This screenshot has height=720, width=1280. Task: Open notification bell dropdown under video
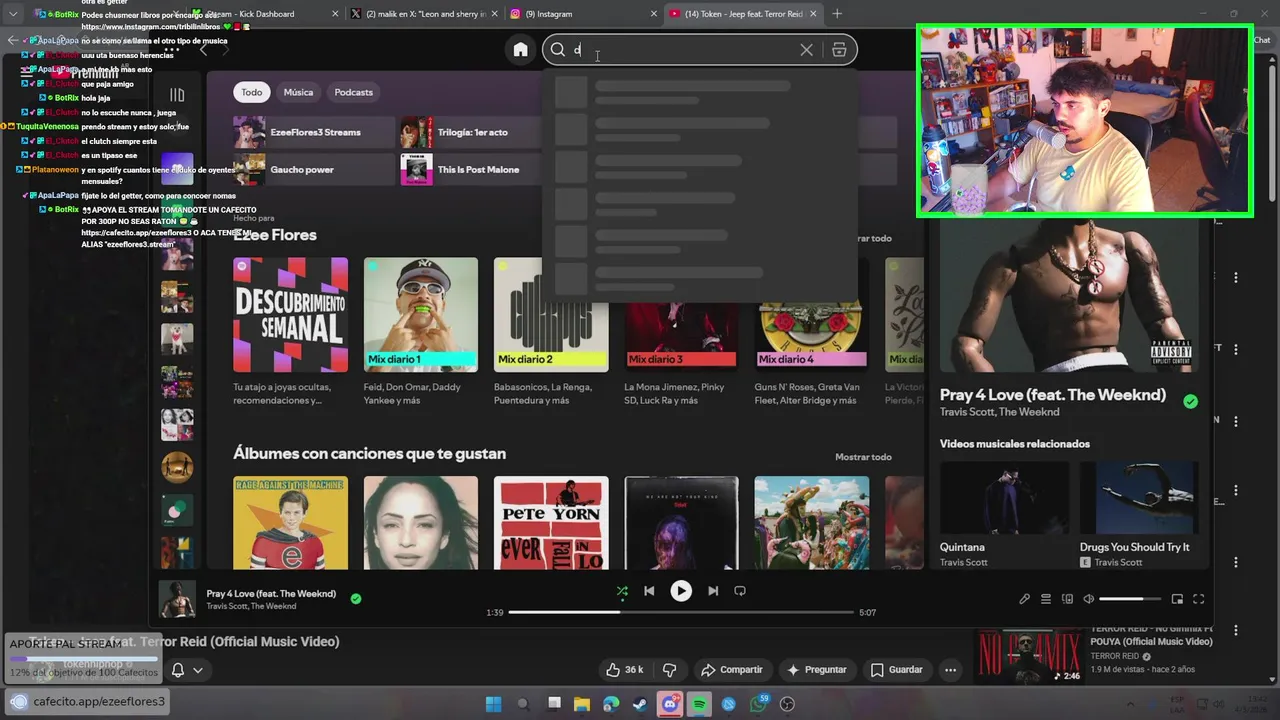(187, 670)
